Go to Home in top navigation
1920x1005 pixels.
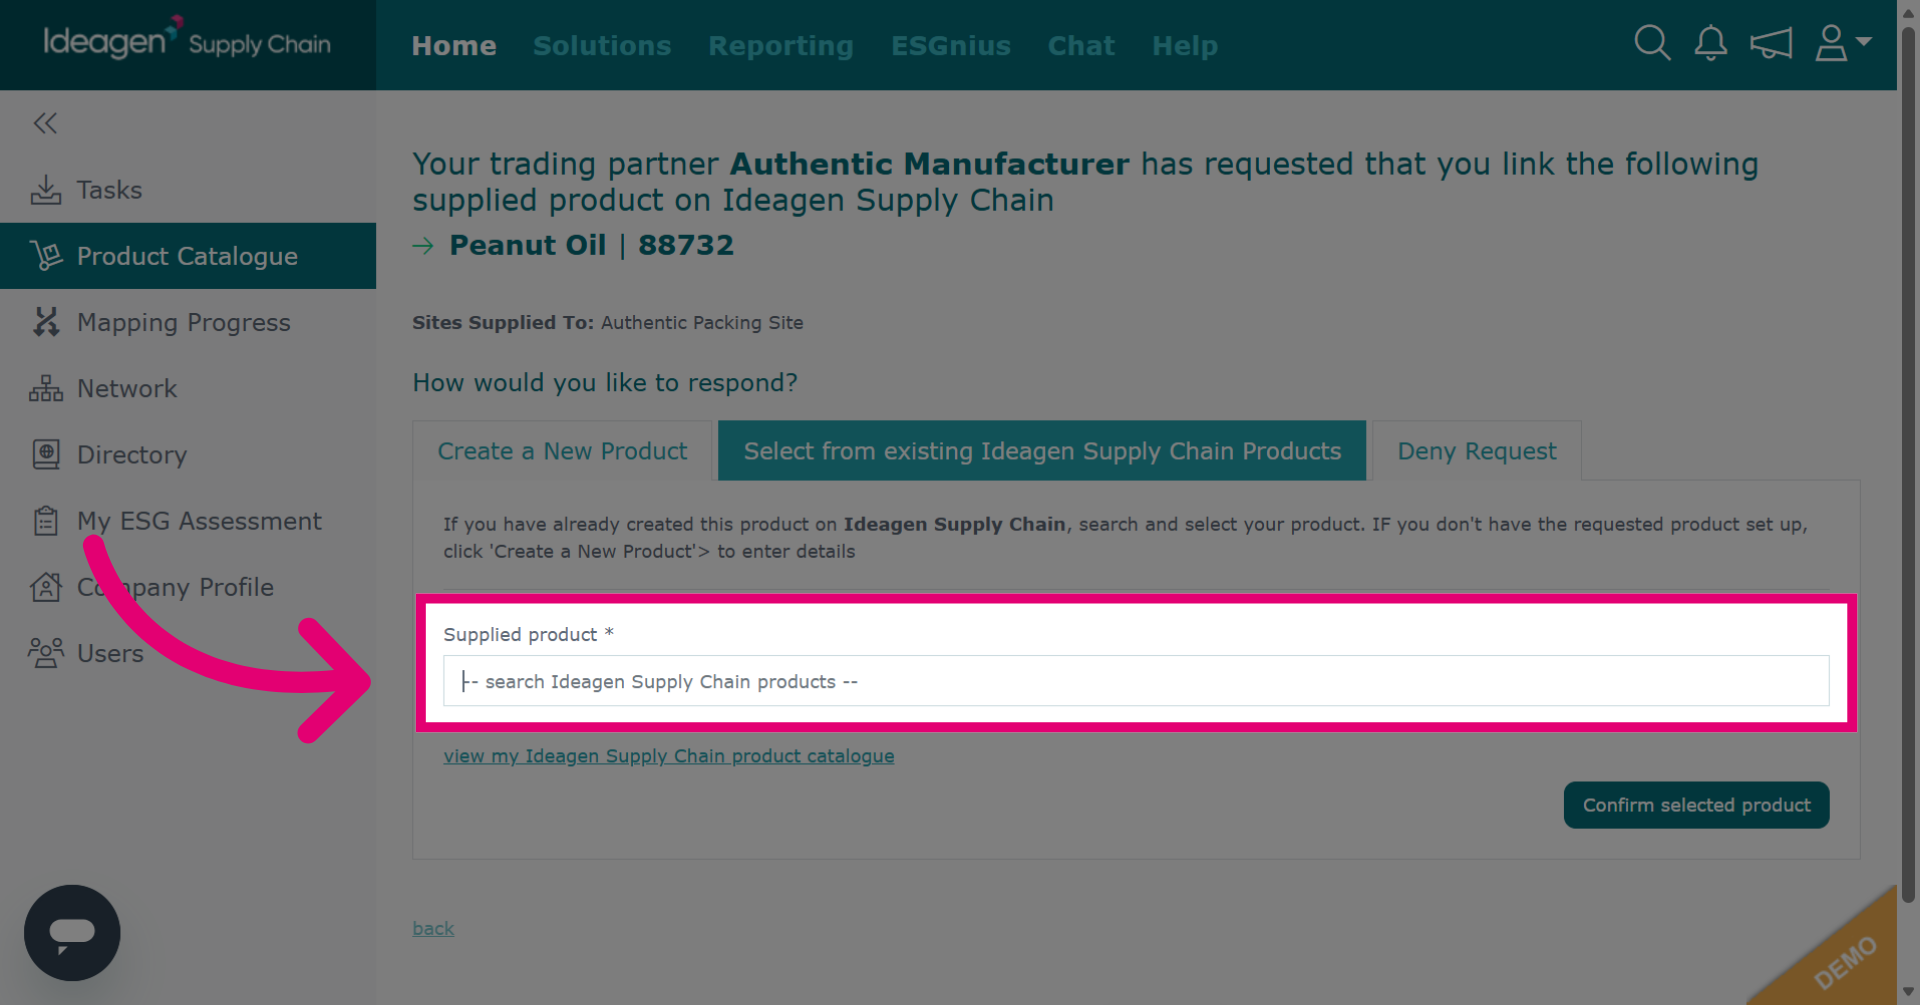pos(454,46)
